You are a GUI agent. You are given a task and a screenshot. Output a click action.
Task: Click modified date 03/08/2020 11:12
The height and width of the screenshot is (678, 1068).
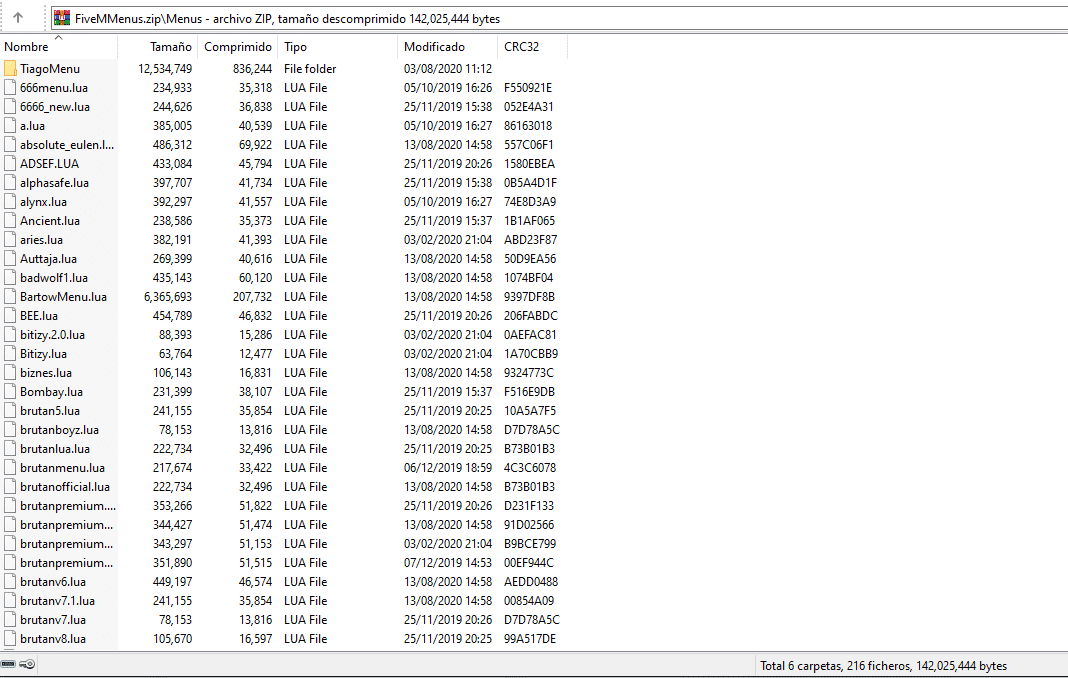point(447,69)
